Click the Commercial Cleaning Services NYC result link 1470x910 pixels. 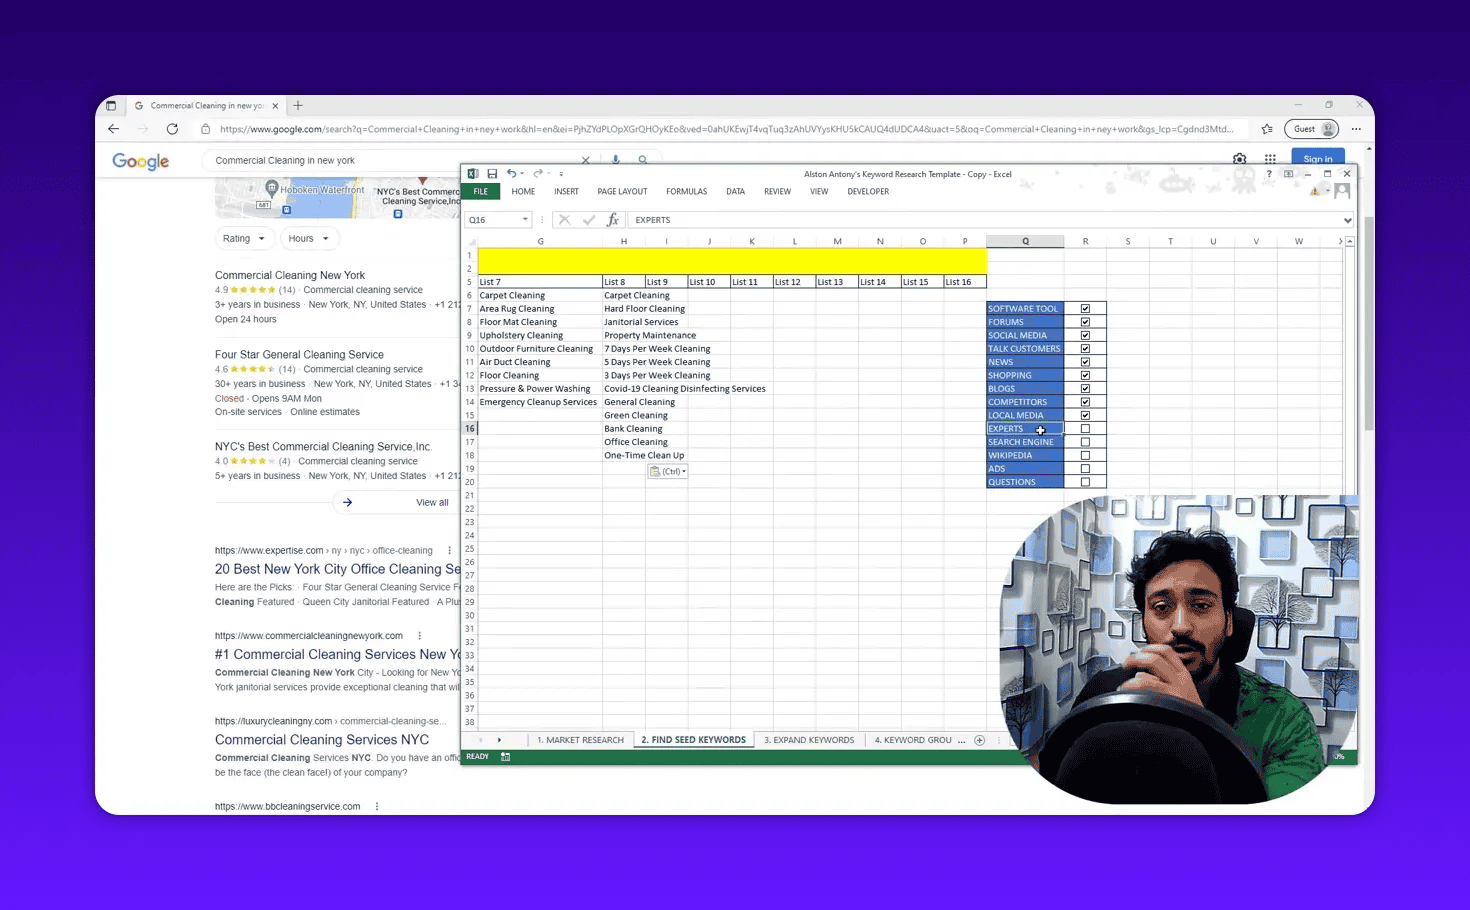322,739
